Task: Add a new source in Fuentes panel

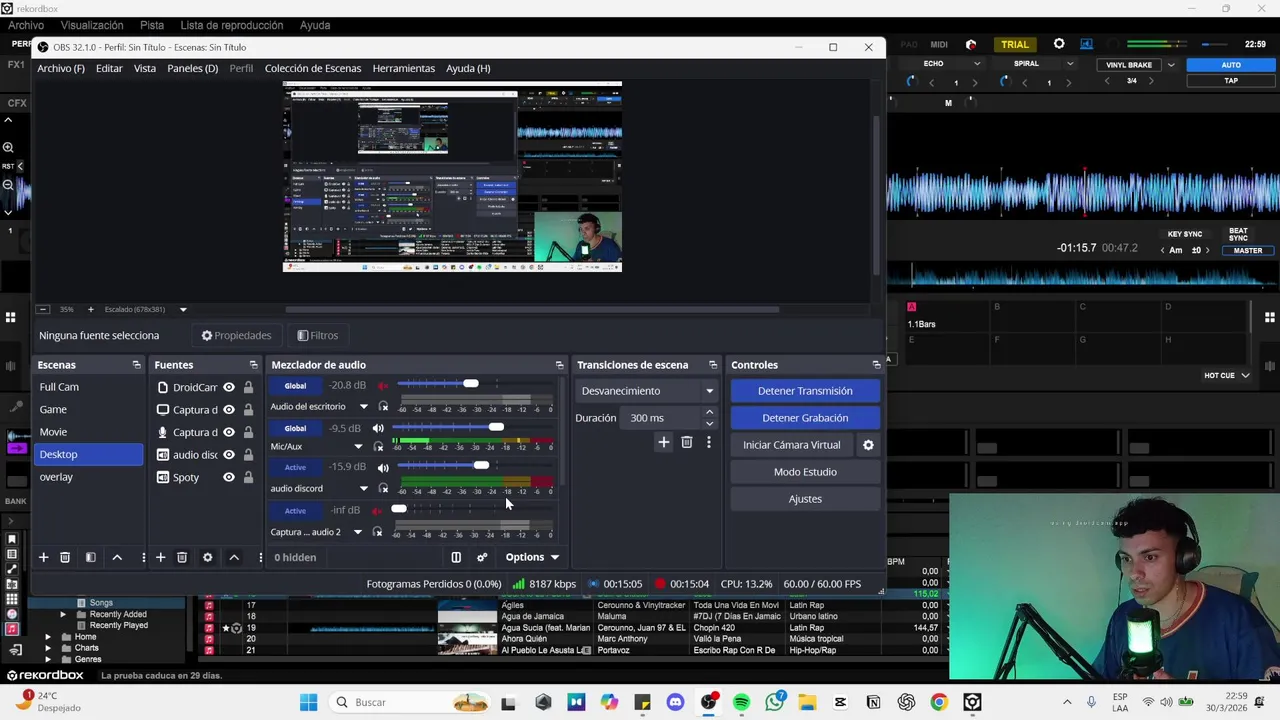Action: click(x=160, y=557)
